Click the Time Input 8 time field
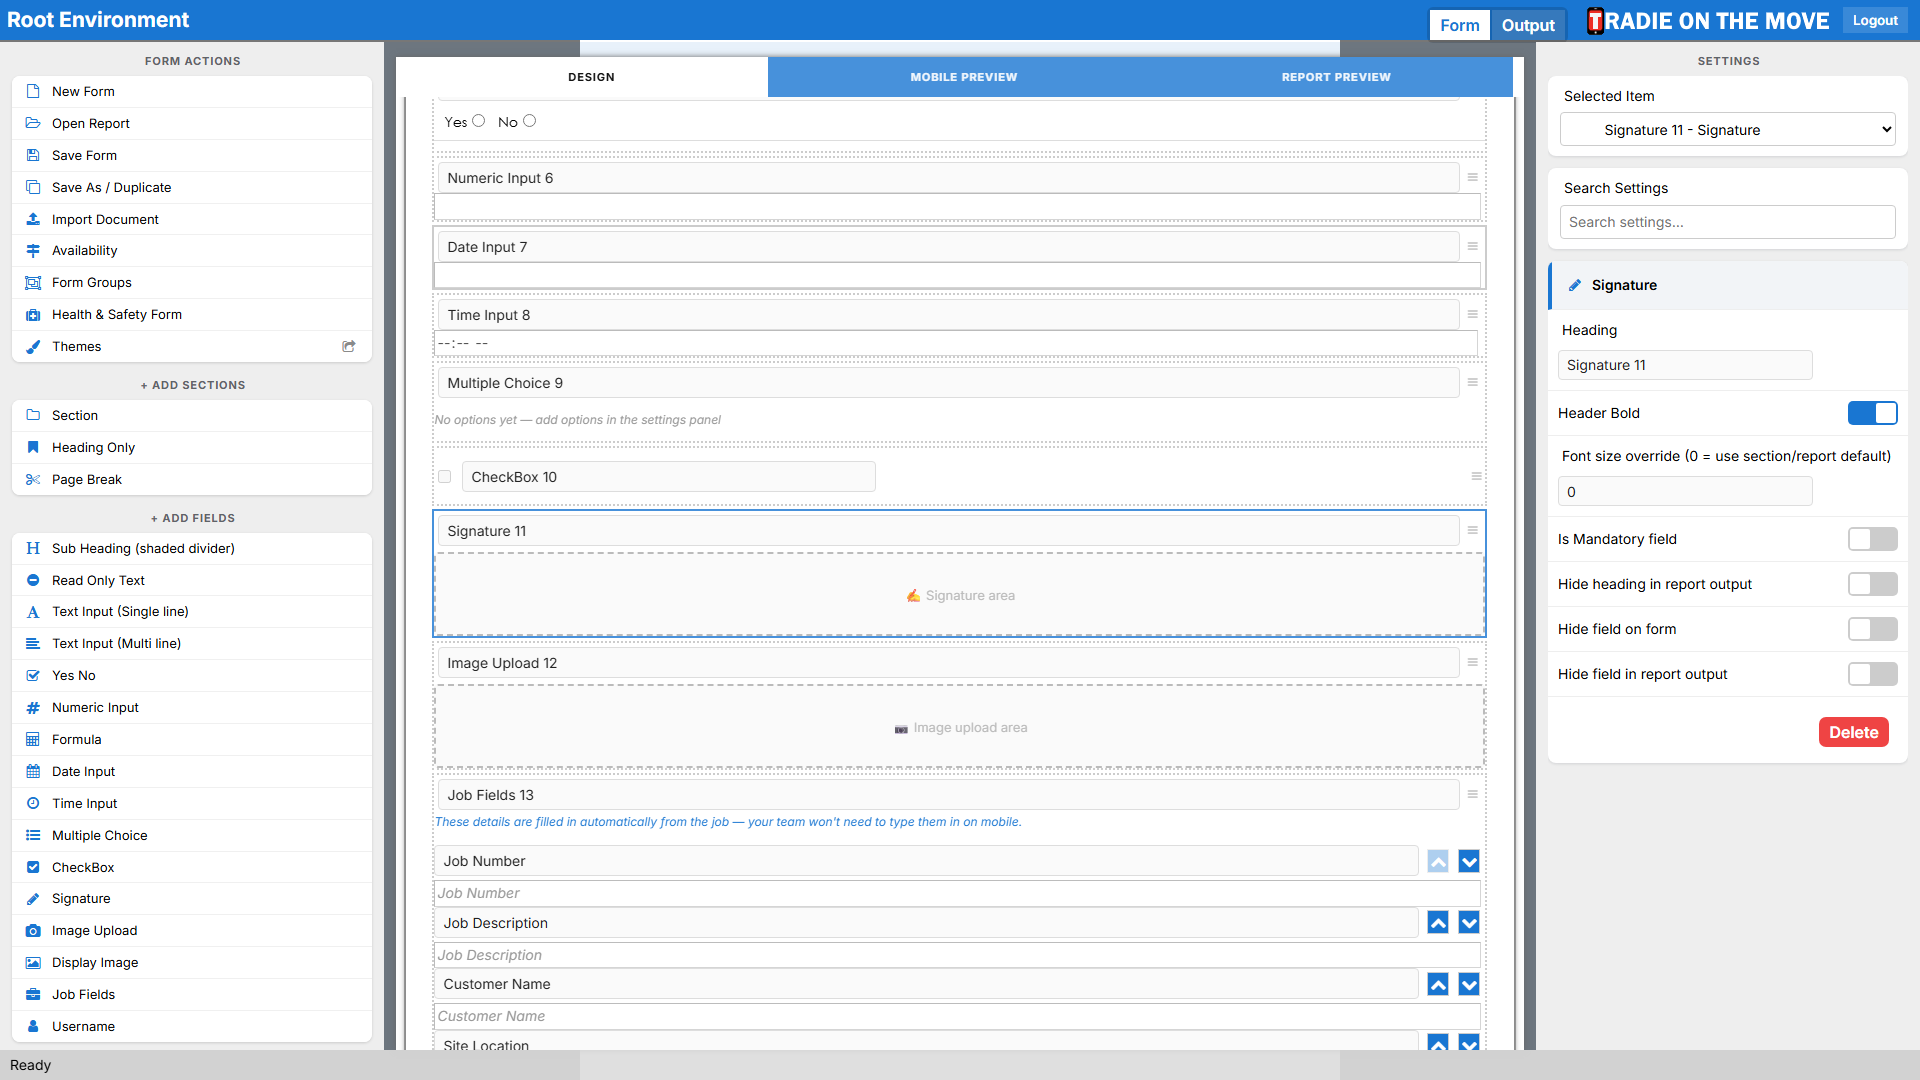1920x1080 pixels. pyautogui.click(x=956, y=343)
